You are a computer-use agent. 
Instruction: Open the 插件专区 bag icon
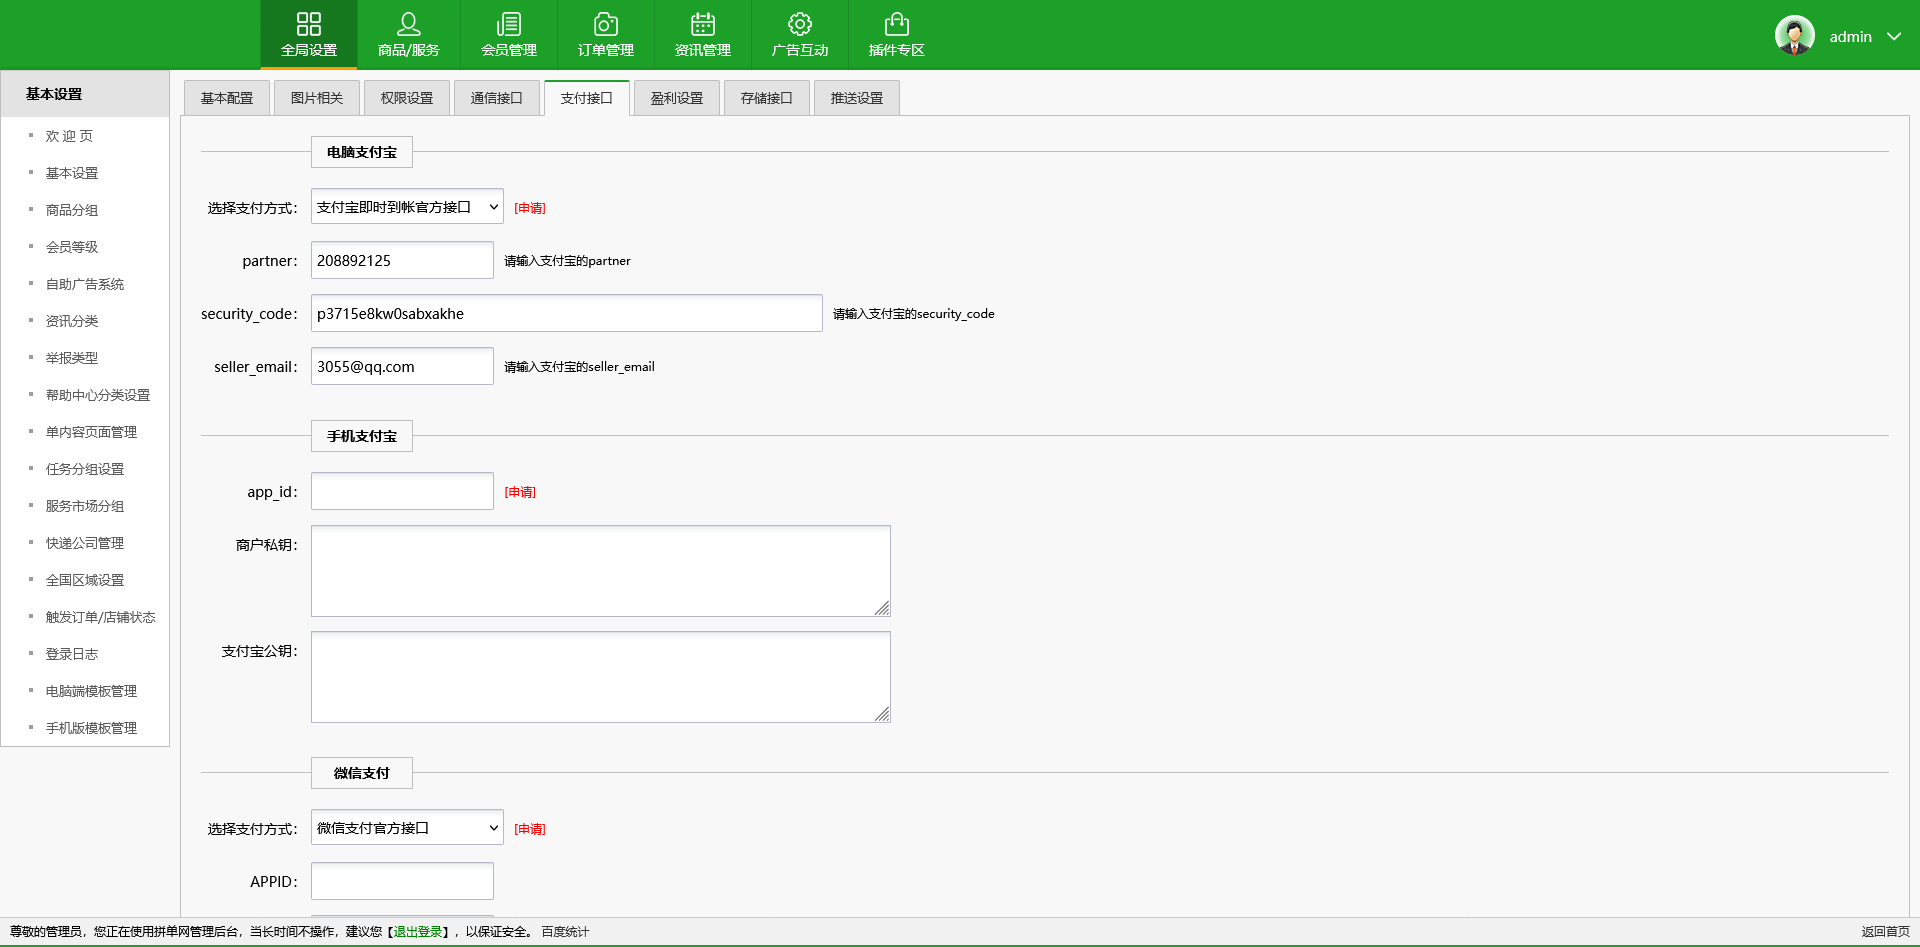tap(897, 24)
